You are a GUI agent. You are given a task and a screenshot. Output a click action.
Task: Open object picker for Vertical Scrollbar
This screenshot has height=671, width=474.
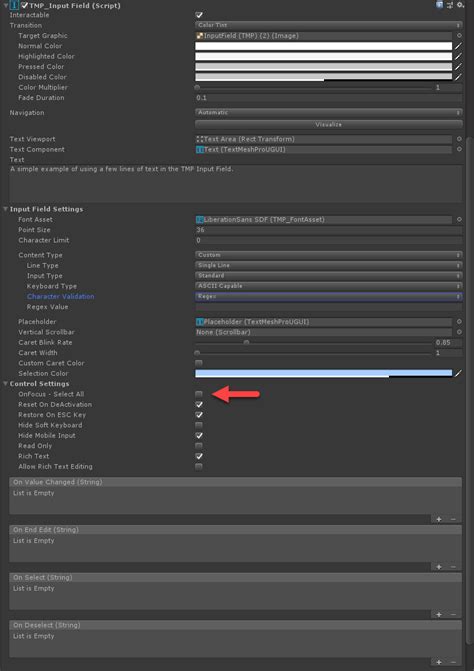(x=459, y=332)
